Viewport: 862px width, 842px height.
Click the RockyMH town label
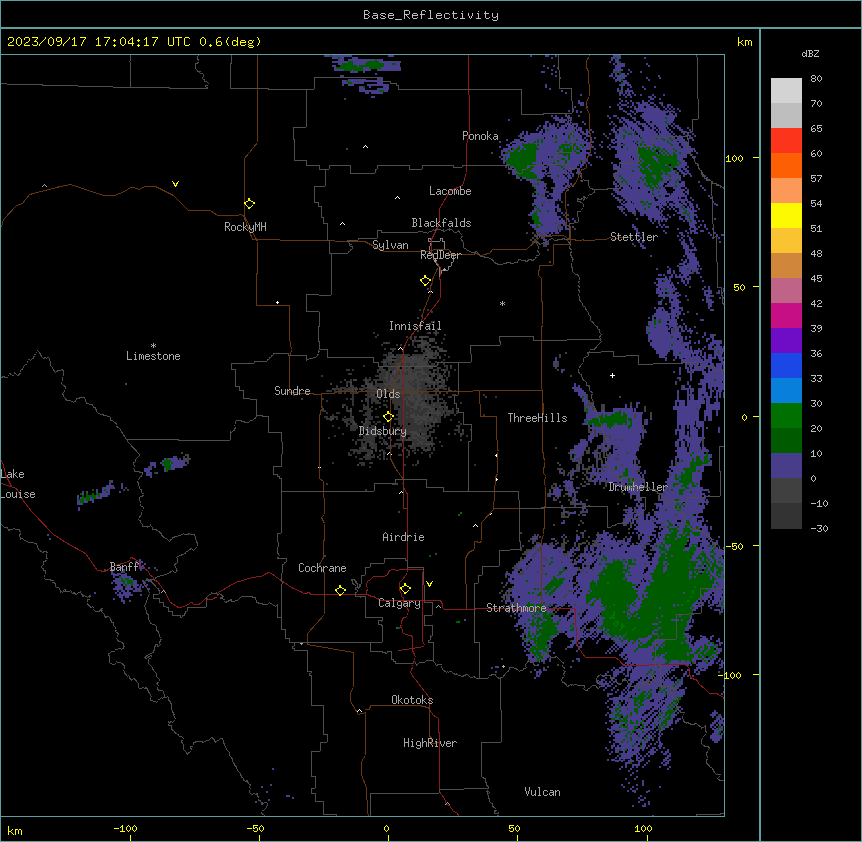245,227
